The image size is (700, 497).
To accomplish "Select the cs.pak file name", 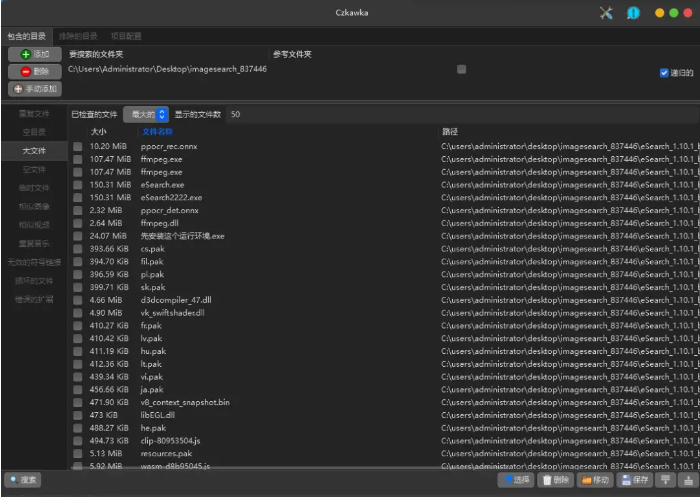I will (x=153, y=249).
